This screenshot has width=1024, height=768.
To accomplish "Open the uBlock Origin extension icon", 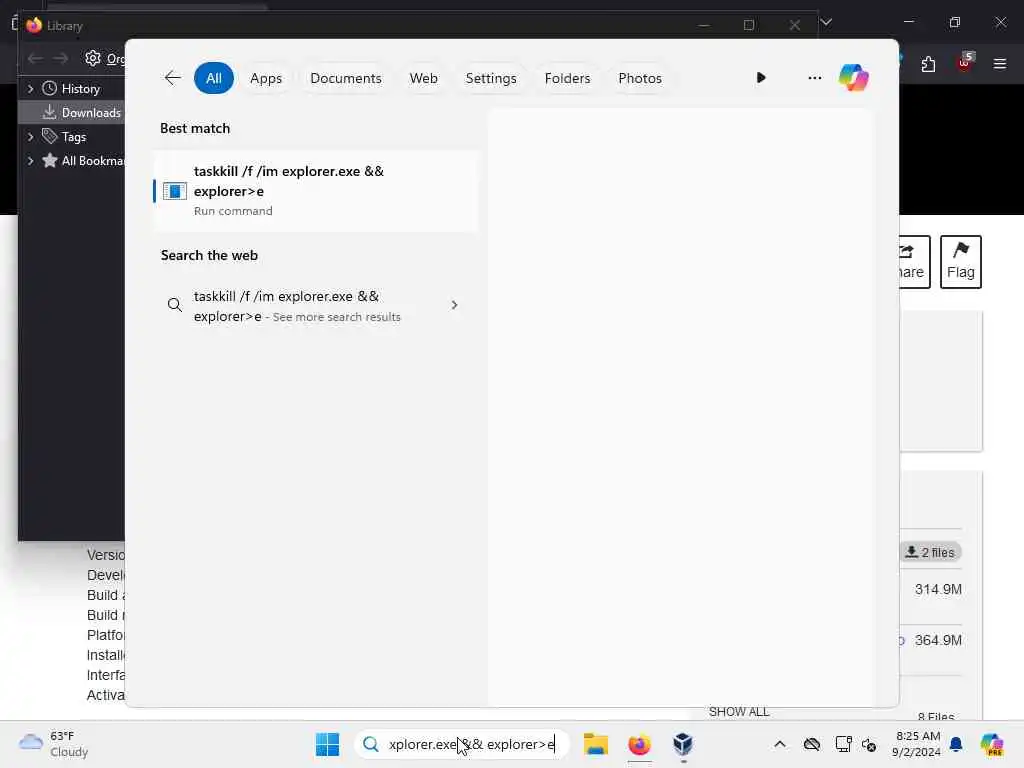I will 964,63.
